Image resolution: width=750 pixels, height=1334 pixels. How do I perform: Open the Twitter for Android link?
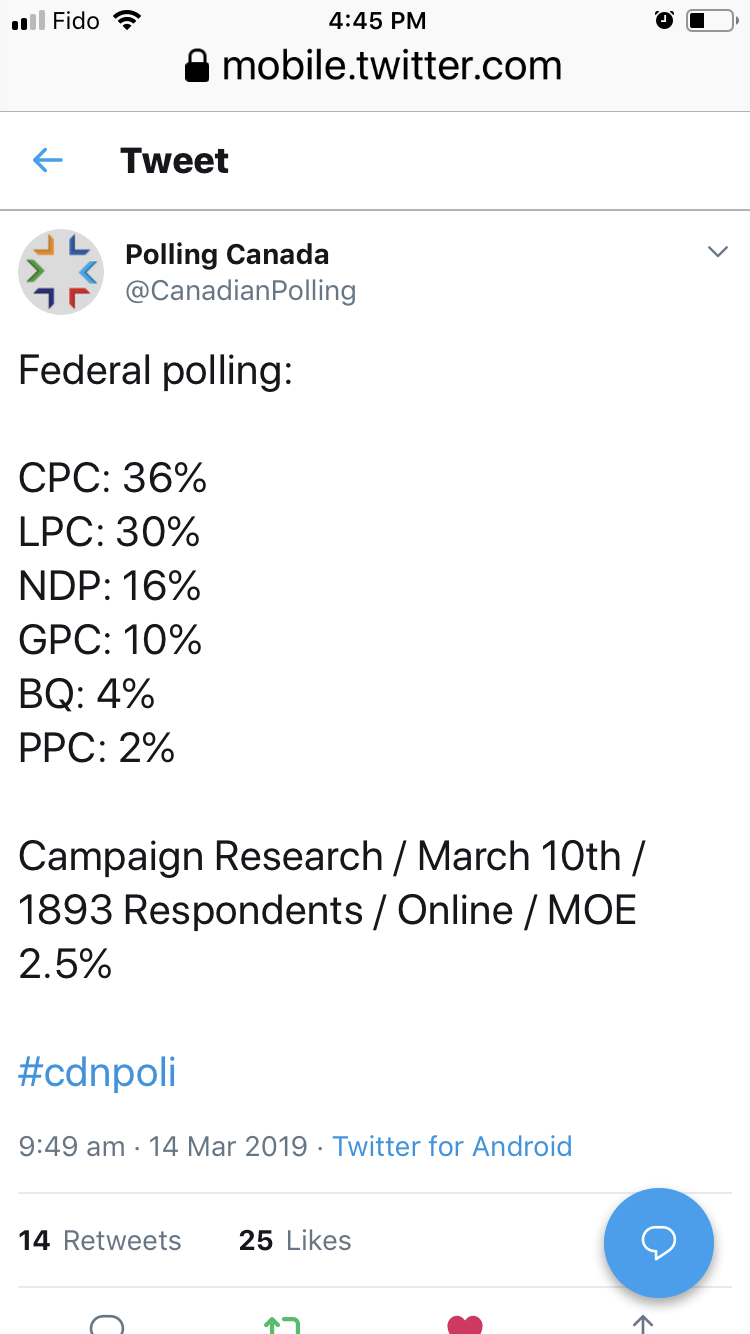452,1146
